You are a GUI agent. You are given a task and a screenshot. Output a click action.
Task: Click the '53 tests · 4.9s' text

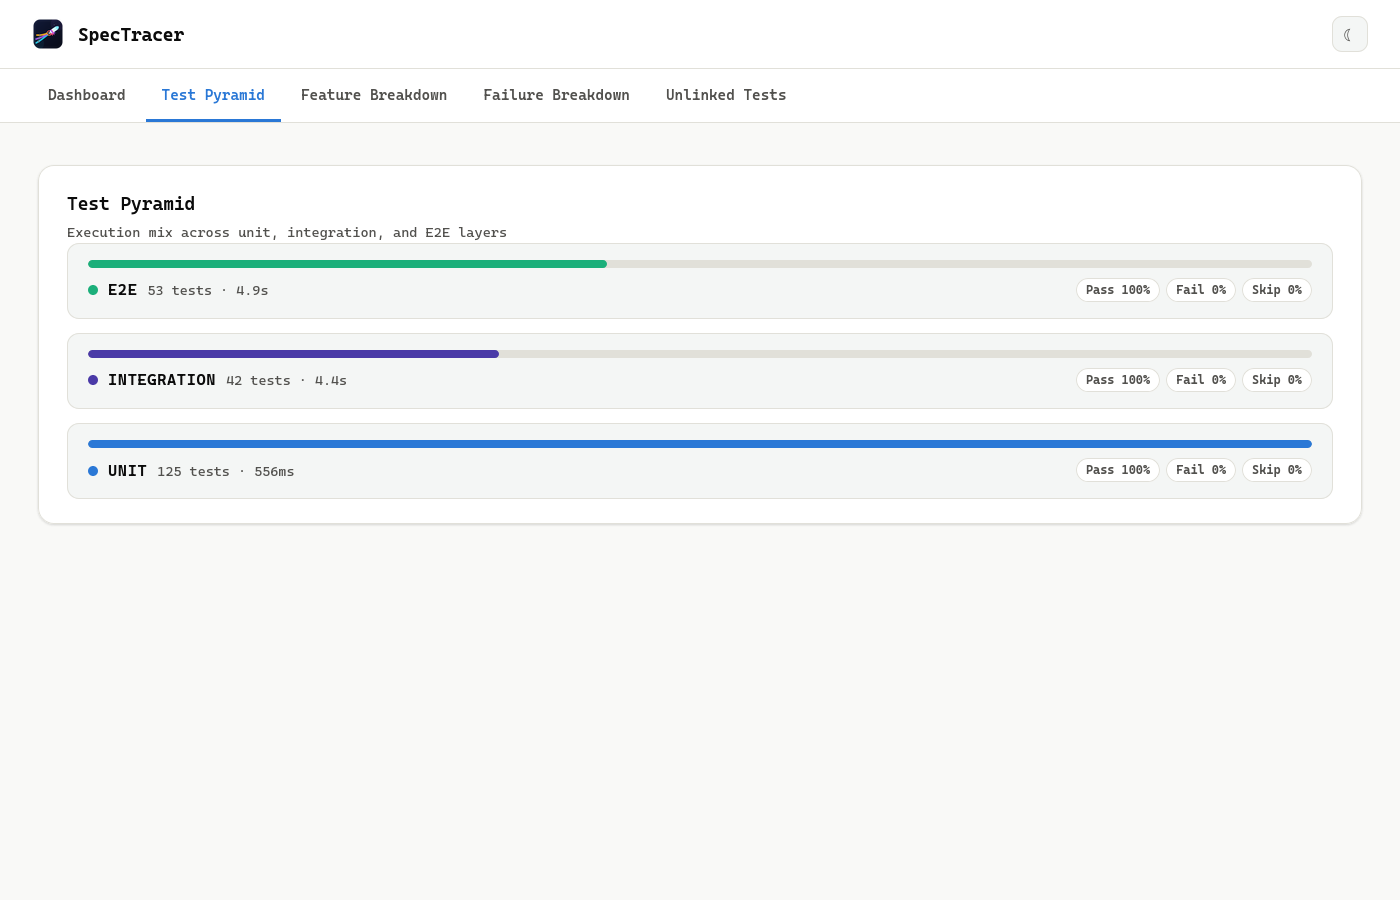[x=208, y=291]
